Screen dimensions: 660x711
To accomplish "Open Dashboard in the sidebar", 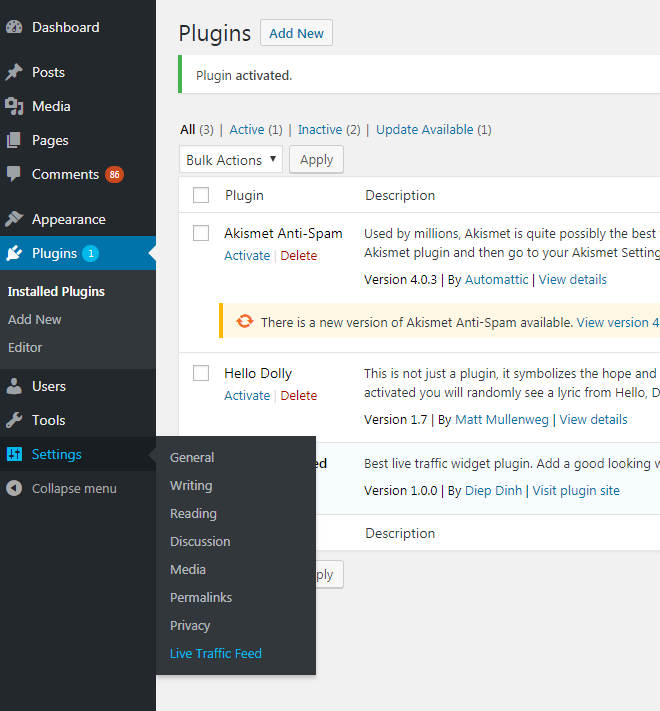I will coord(66,27).
